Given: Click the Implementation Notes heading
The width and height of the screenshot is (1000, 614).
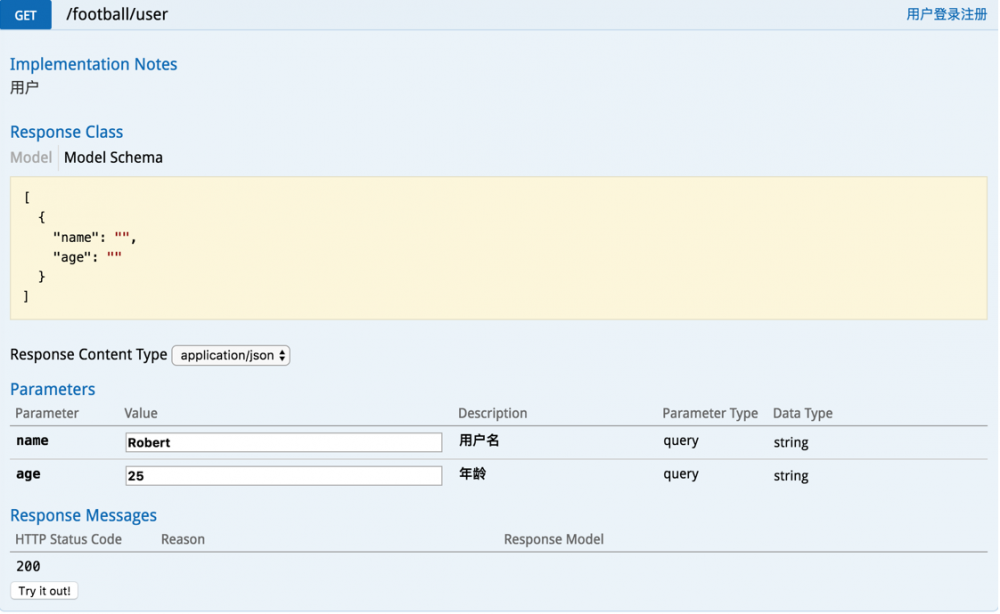Looking at the screenshot, I should 93,64.
